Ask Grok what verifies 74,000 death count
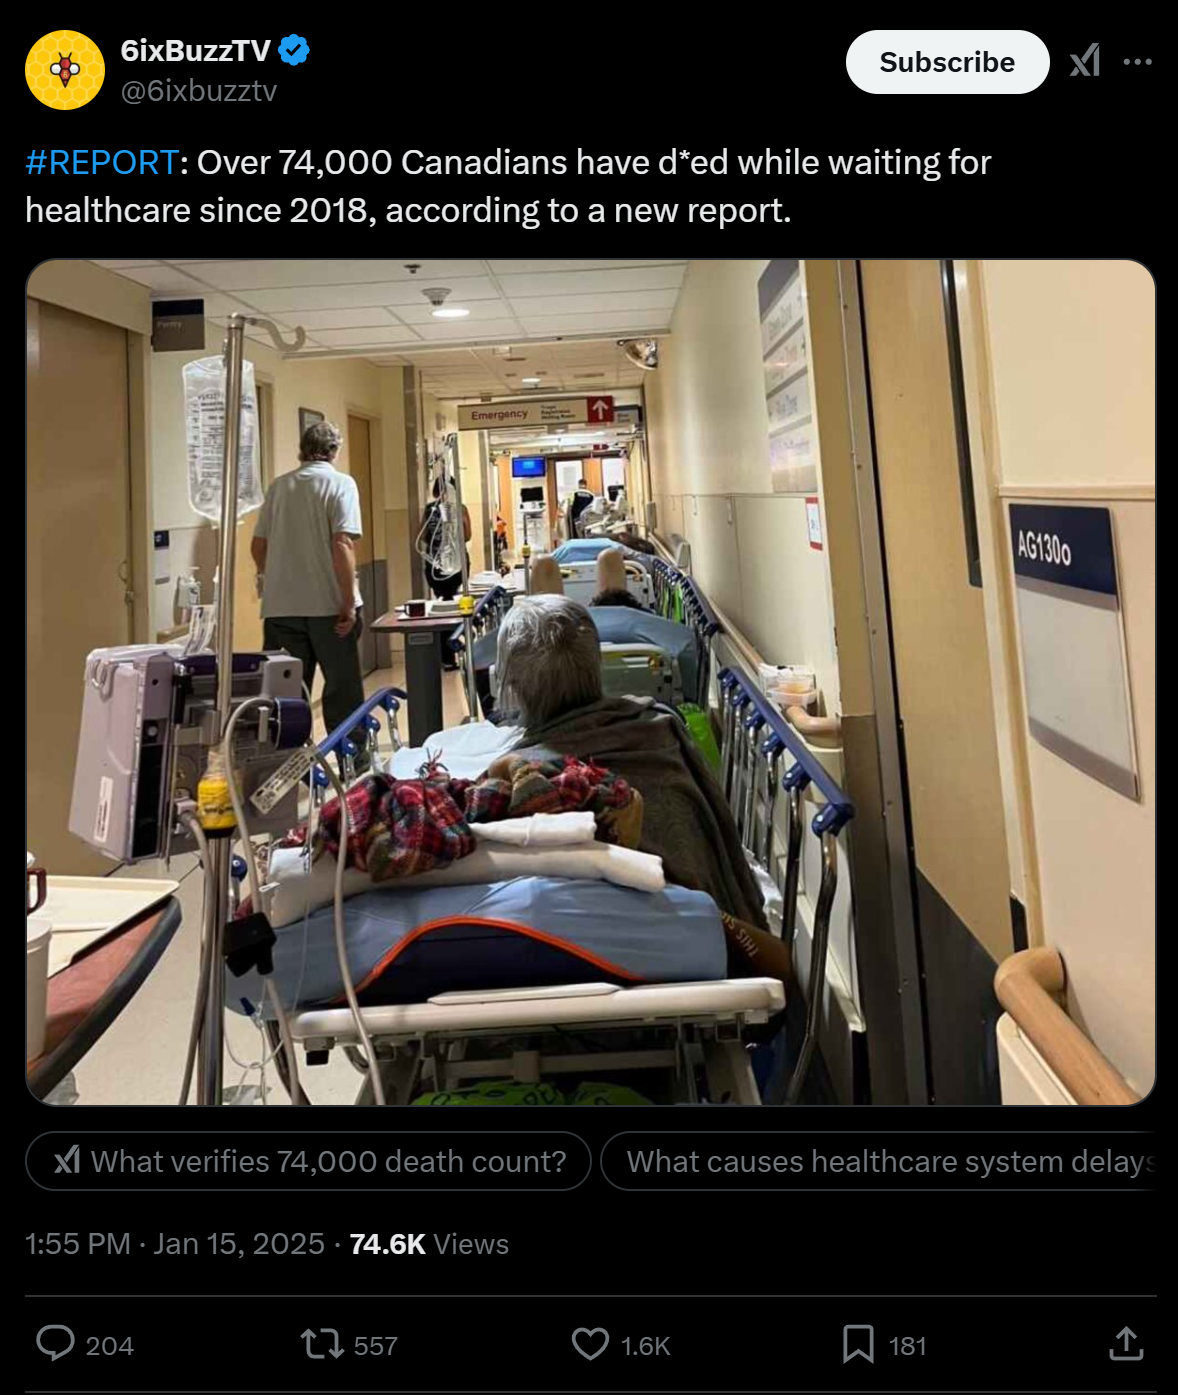This screenshot has height=1395, width=1178. (308, 1161)
